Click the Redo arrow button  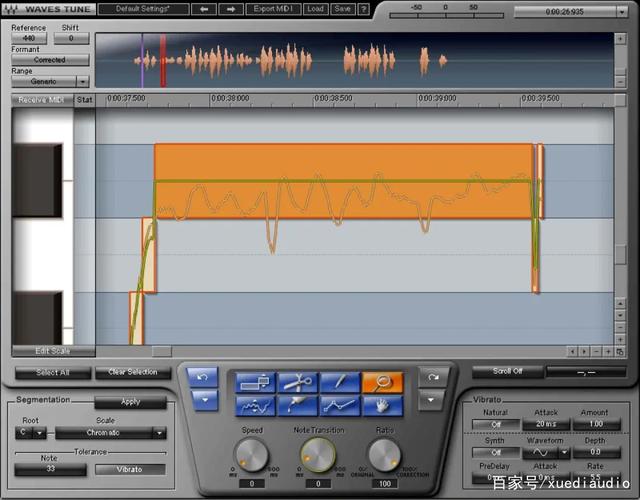(433, 377)
